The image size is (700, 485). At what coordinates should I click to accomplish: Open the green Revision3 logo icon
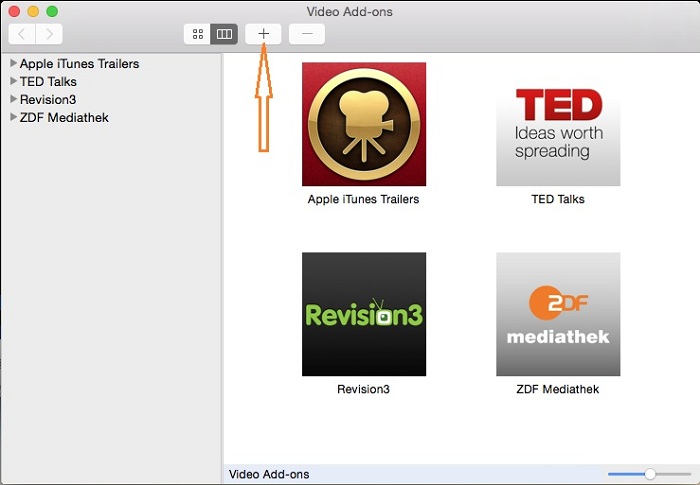pos(364,314)
